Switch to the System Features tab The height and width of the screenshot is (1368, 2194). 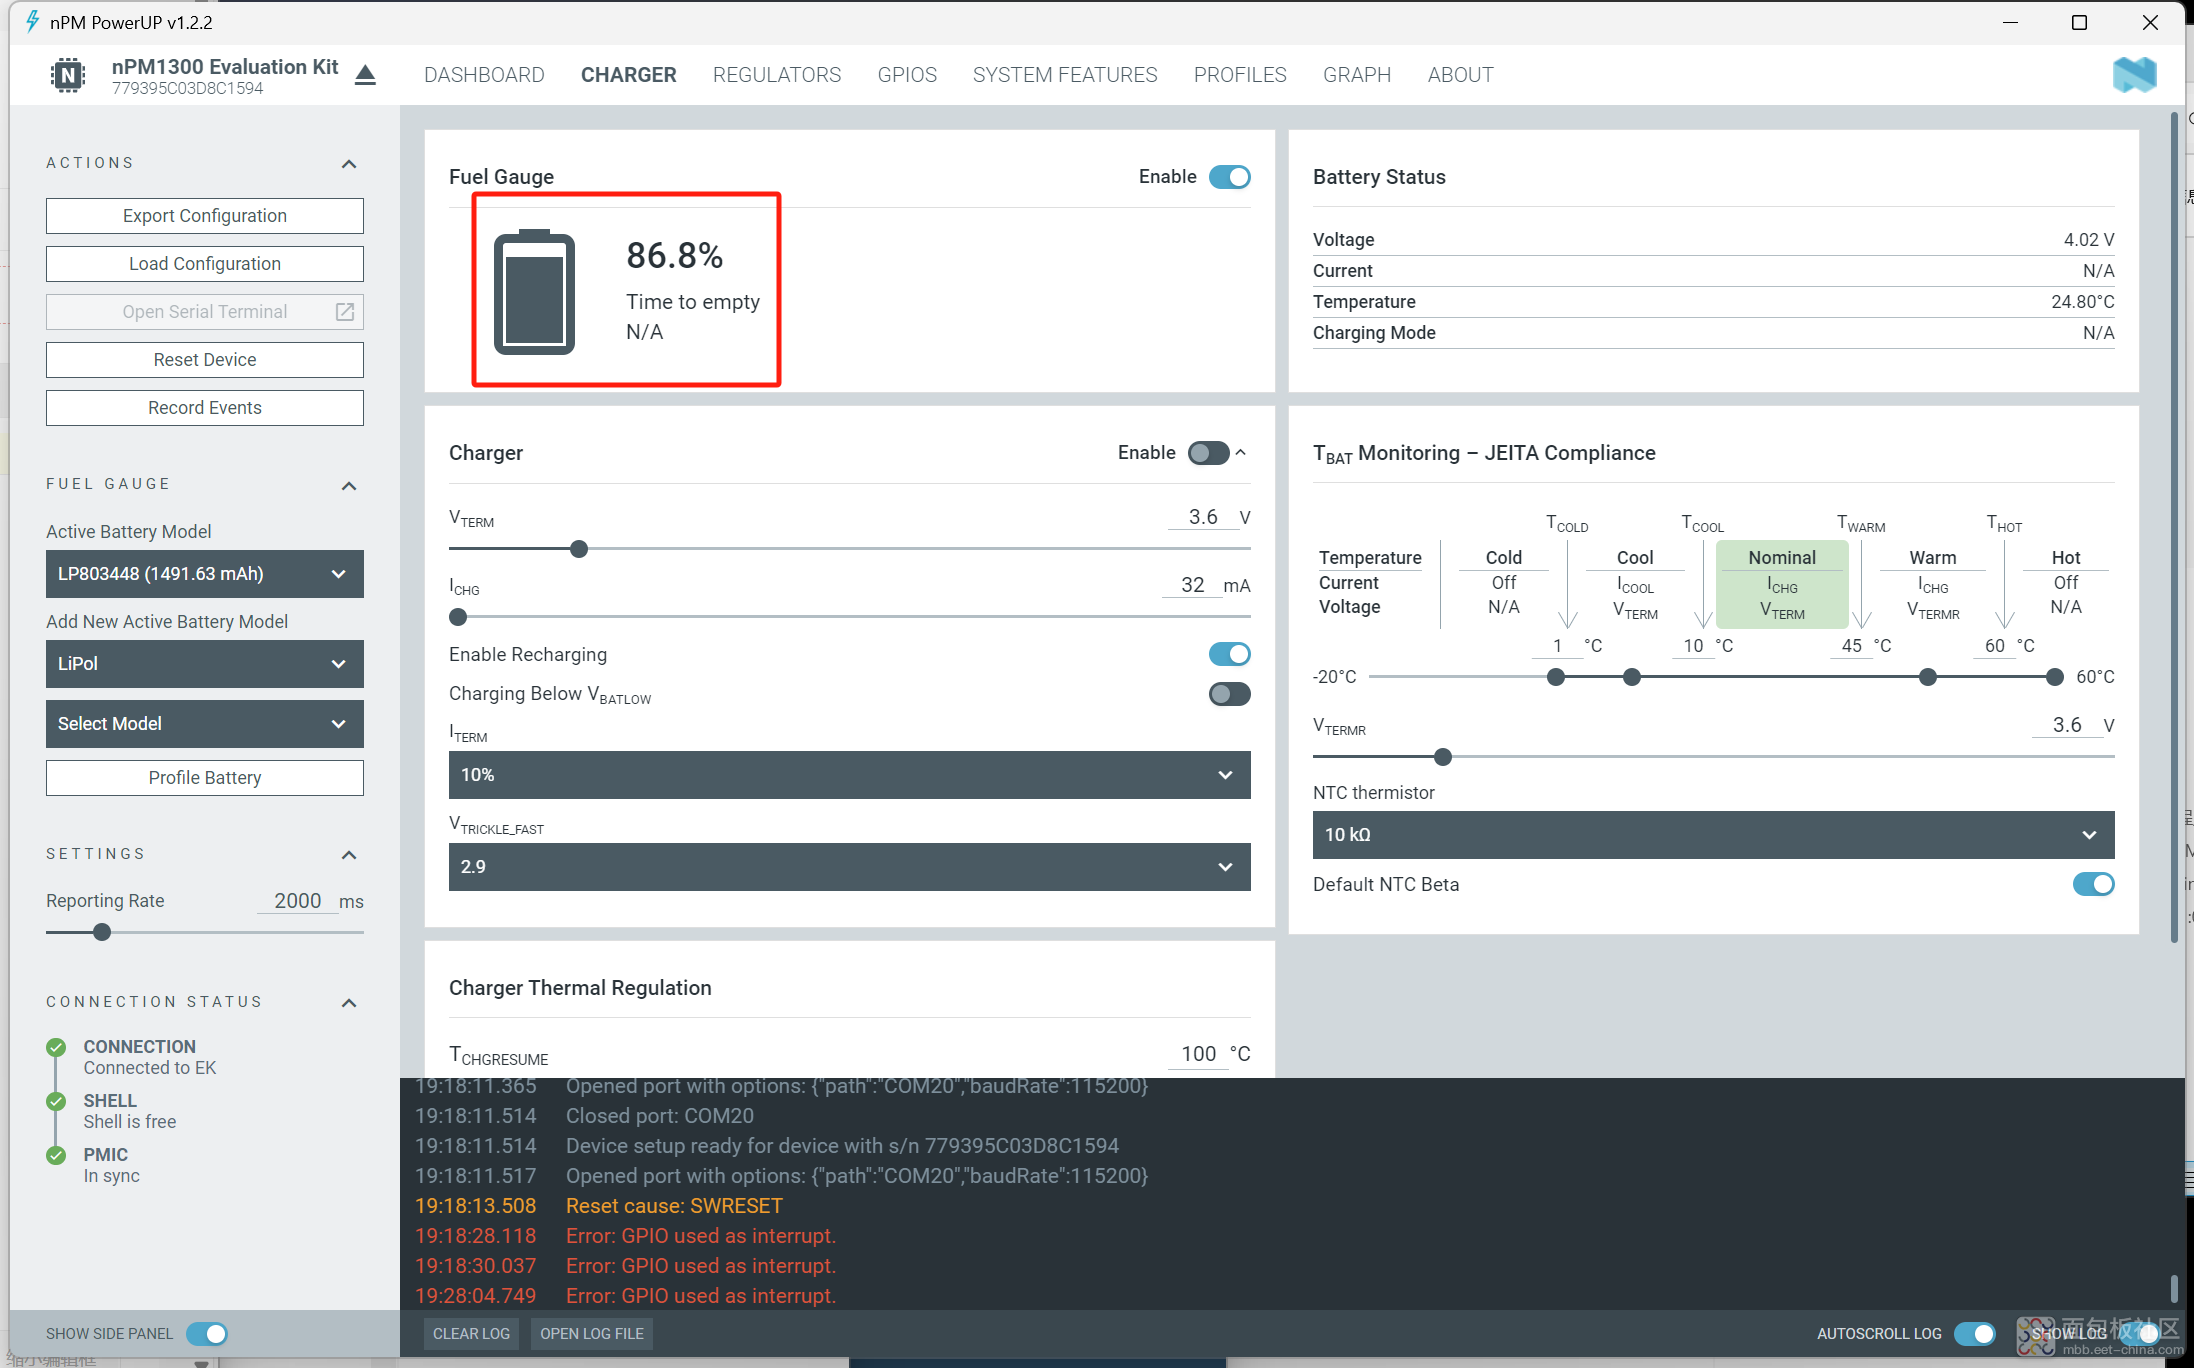point(1065,75)
